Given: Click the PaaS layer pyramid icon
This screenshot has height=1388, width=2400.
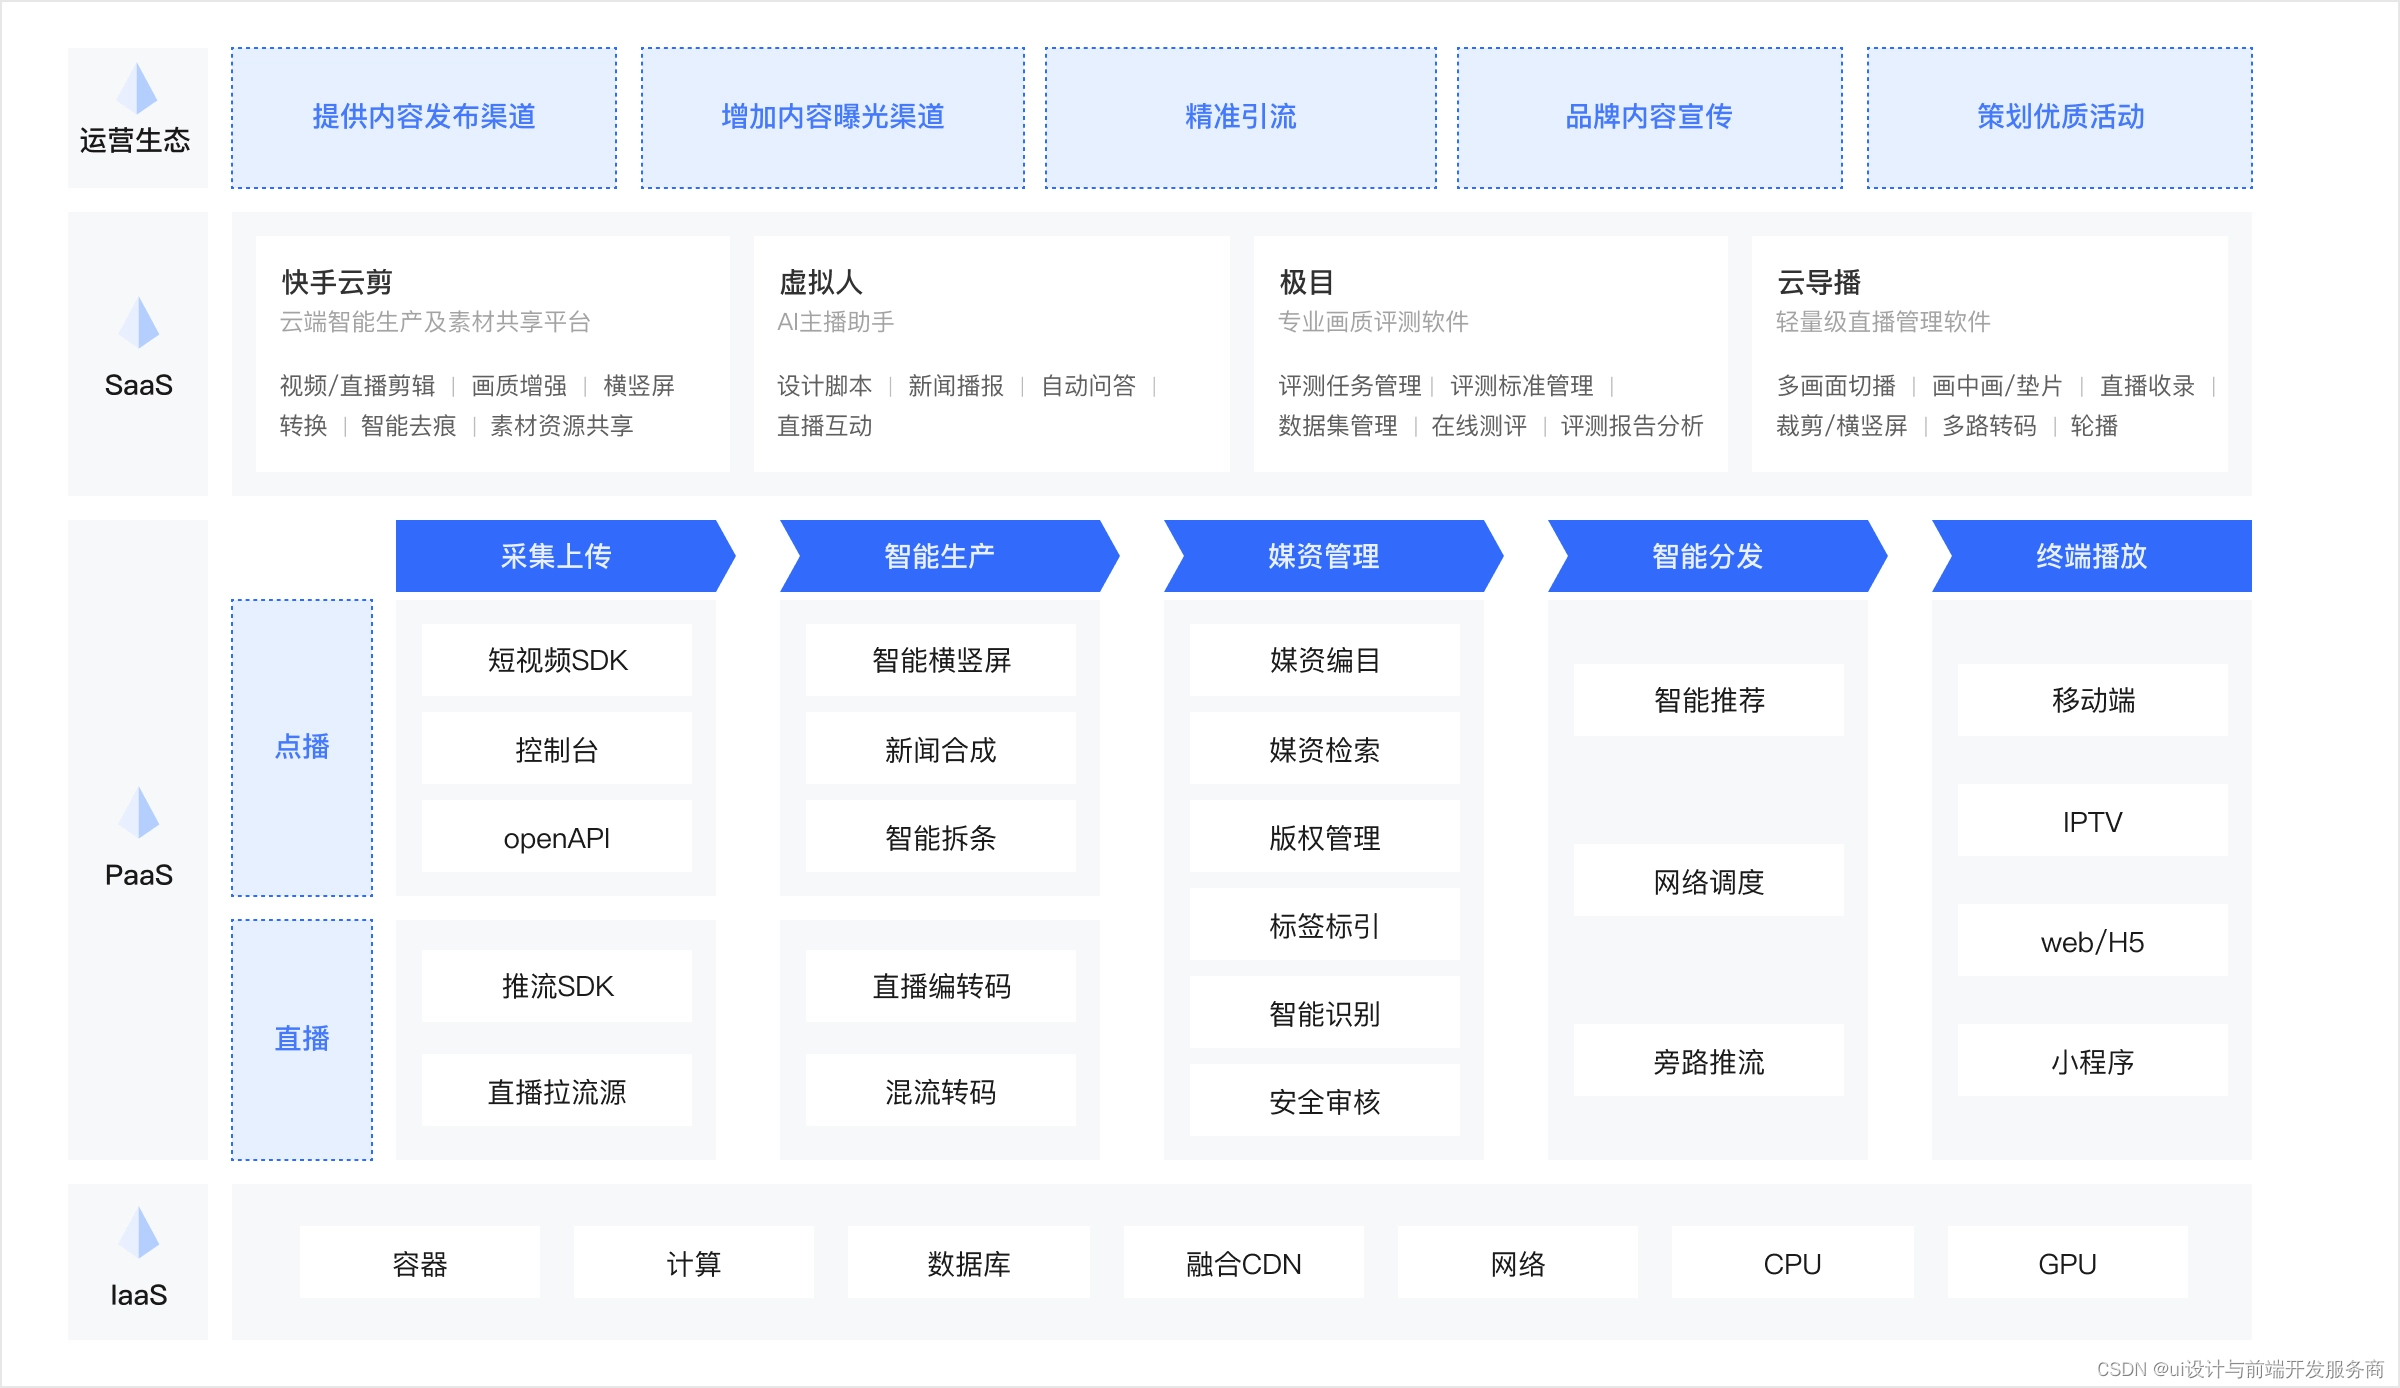Looking at the screenshot, I should [138, 812].
